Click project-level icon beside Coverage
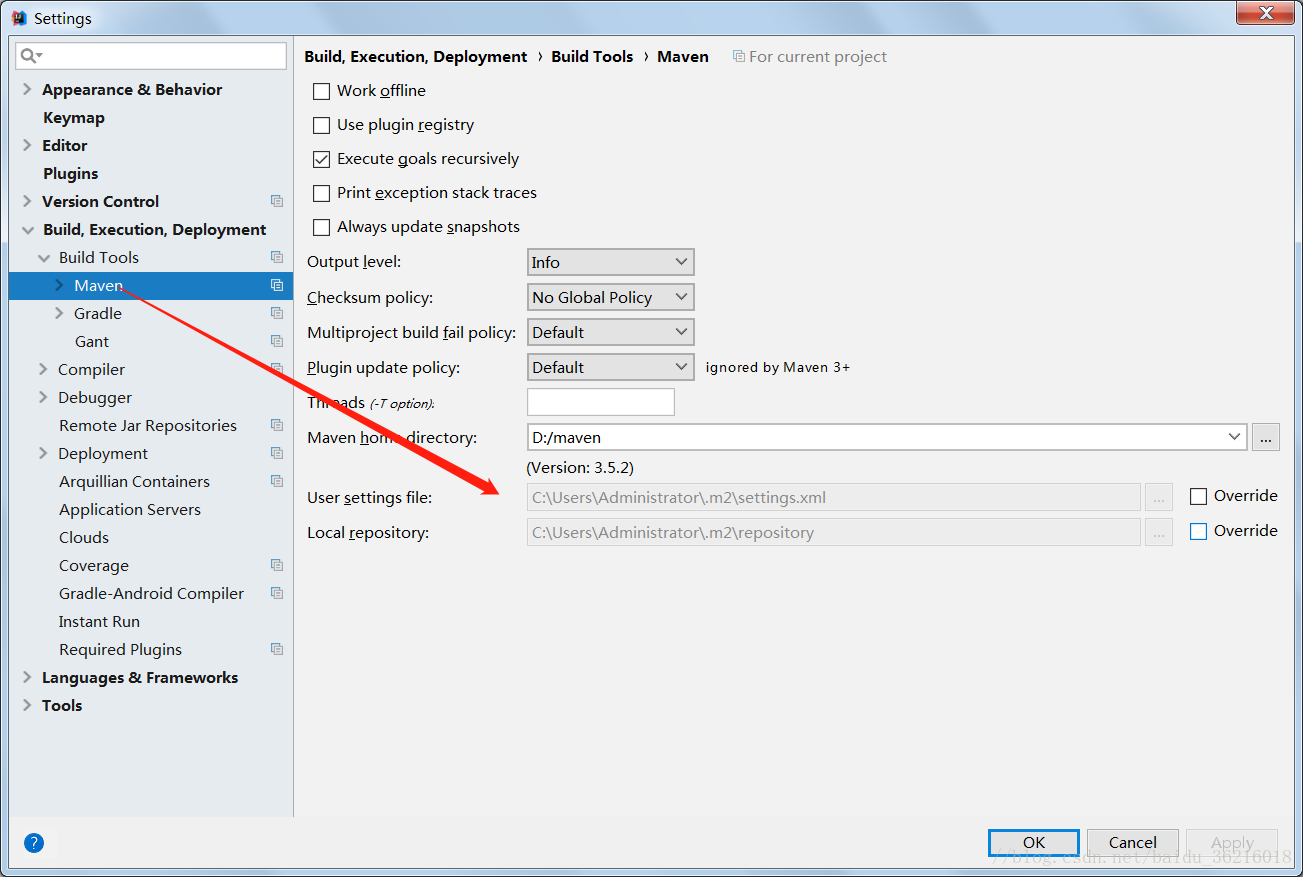The image size is (1303, 877). coord(277,565)
